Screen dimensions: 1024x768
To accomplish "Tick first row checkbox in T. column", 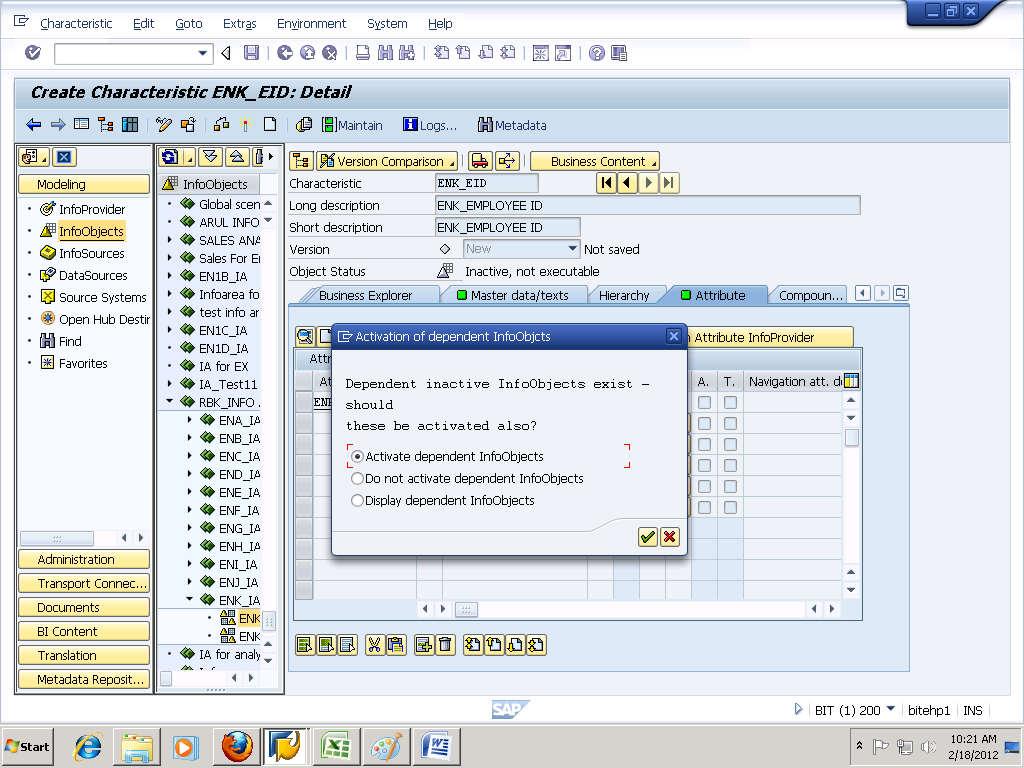I will tap(730, 403).
